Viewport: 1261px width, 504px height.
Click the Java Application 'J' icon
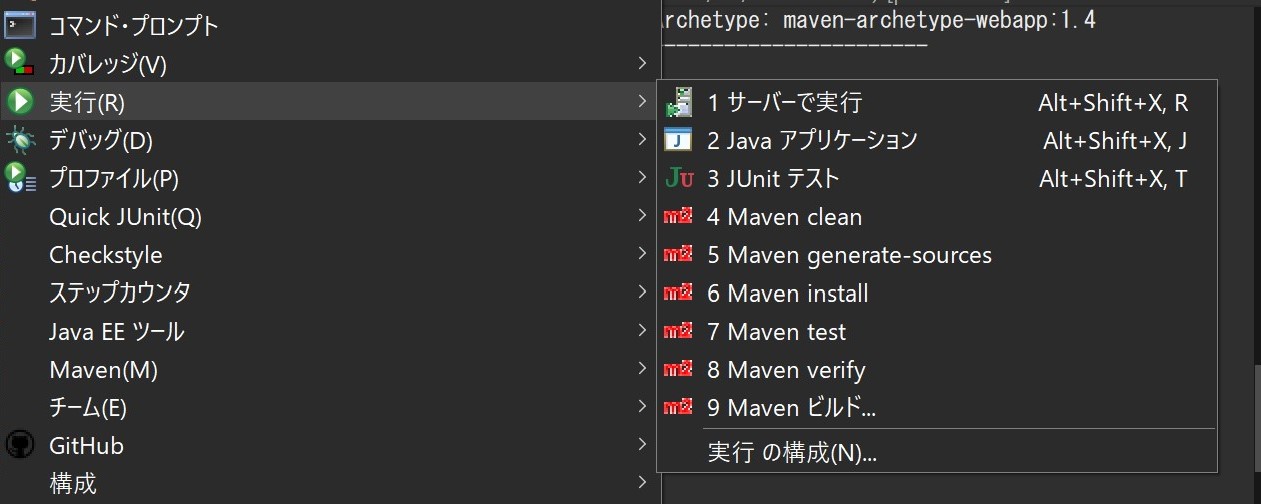coord(679,140)
